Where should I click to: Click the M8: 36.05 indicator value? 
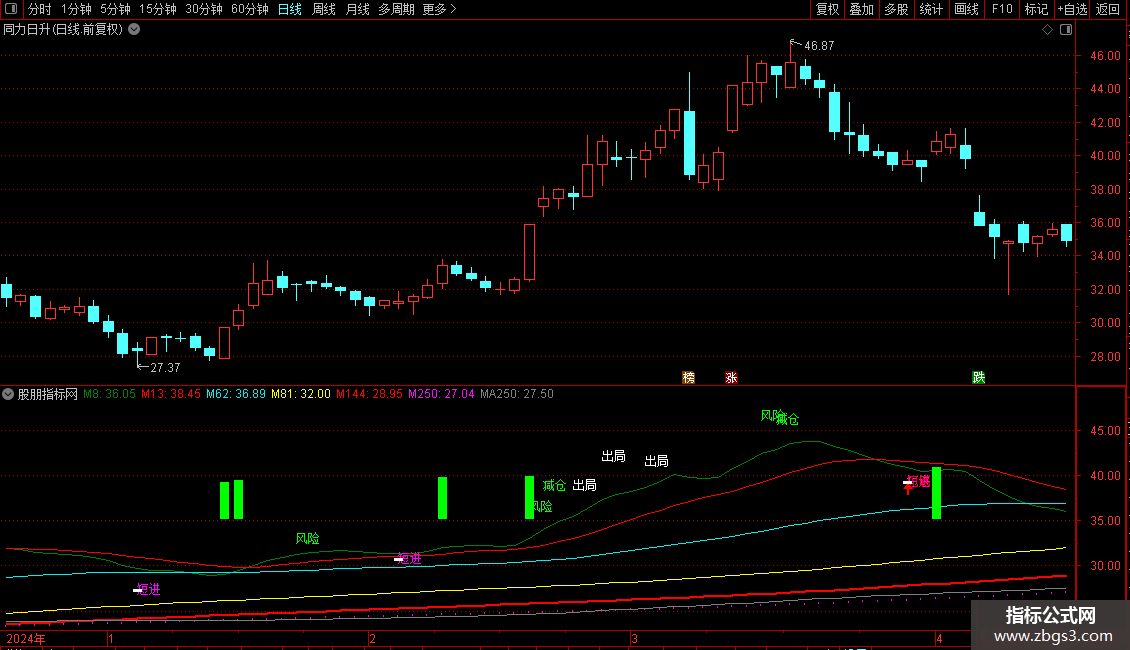coord(109,394)
